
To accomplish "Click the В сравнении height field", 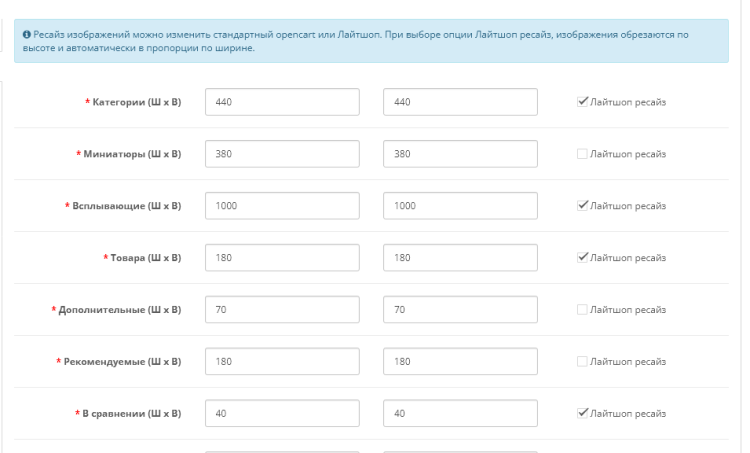I will pyautogui.click(x=460, y=413).
